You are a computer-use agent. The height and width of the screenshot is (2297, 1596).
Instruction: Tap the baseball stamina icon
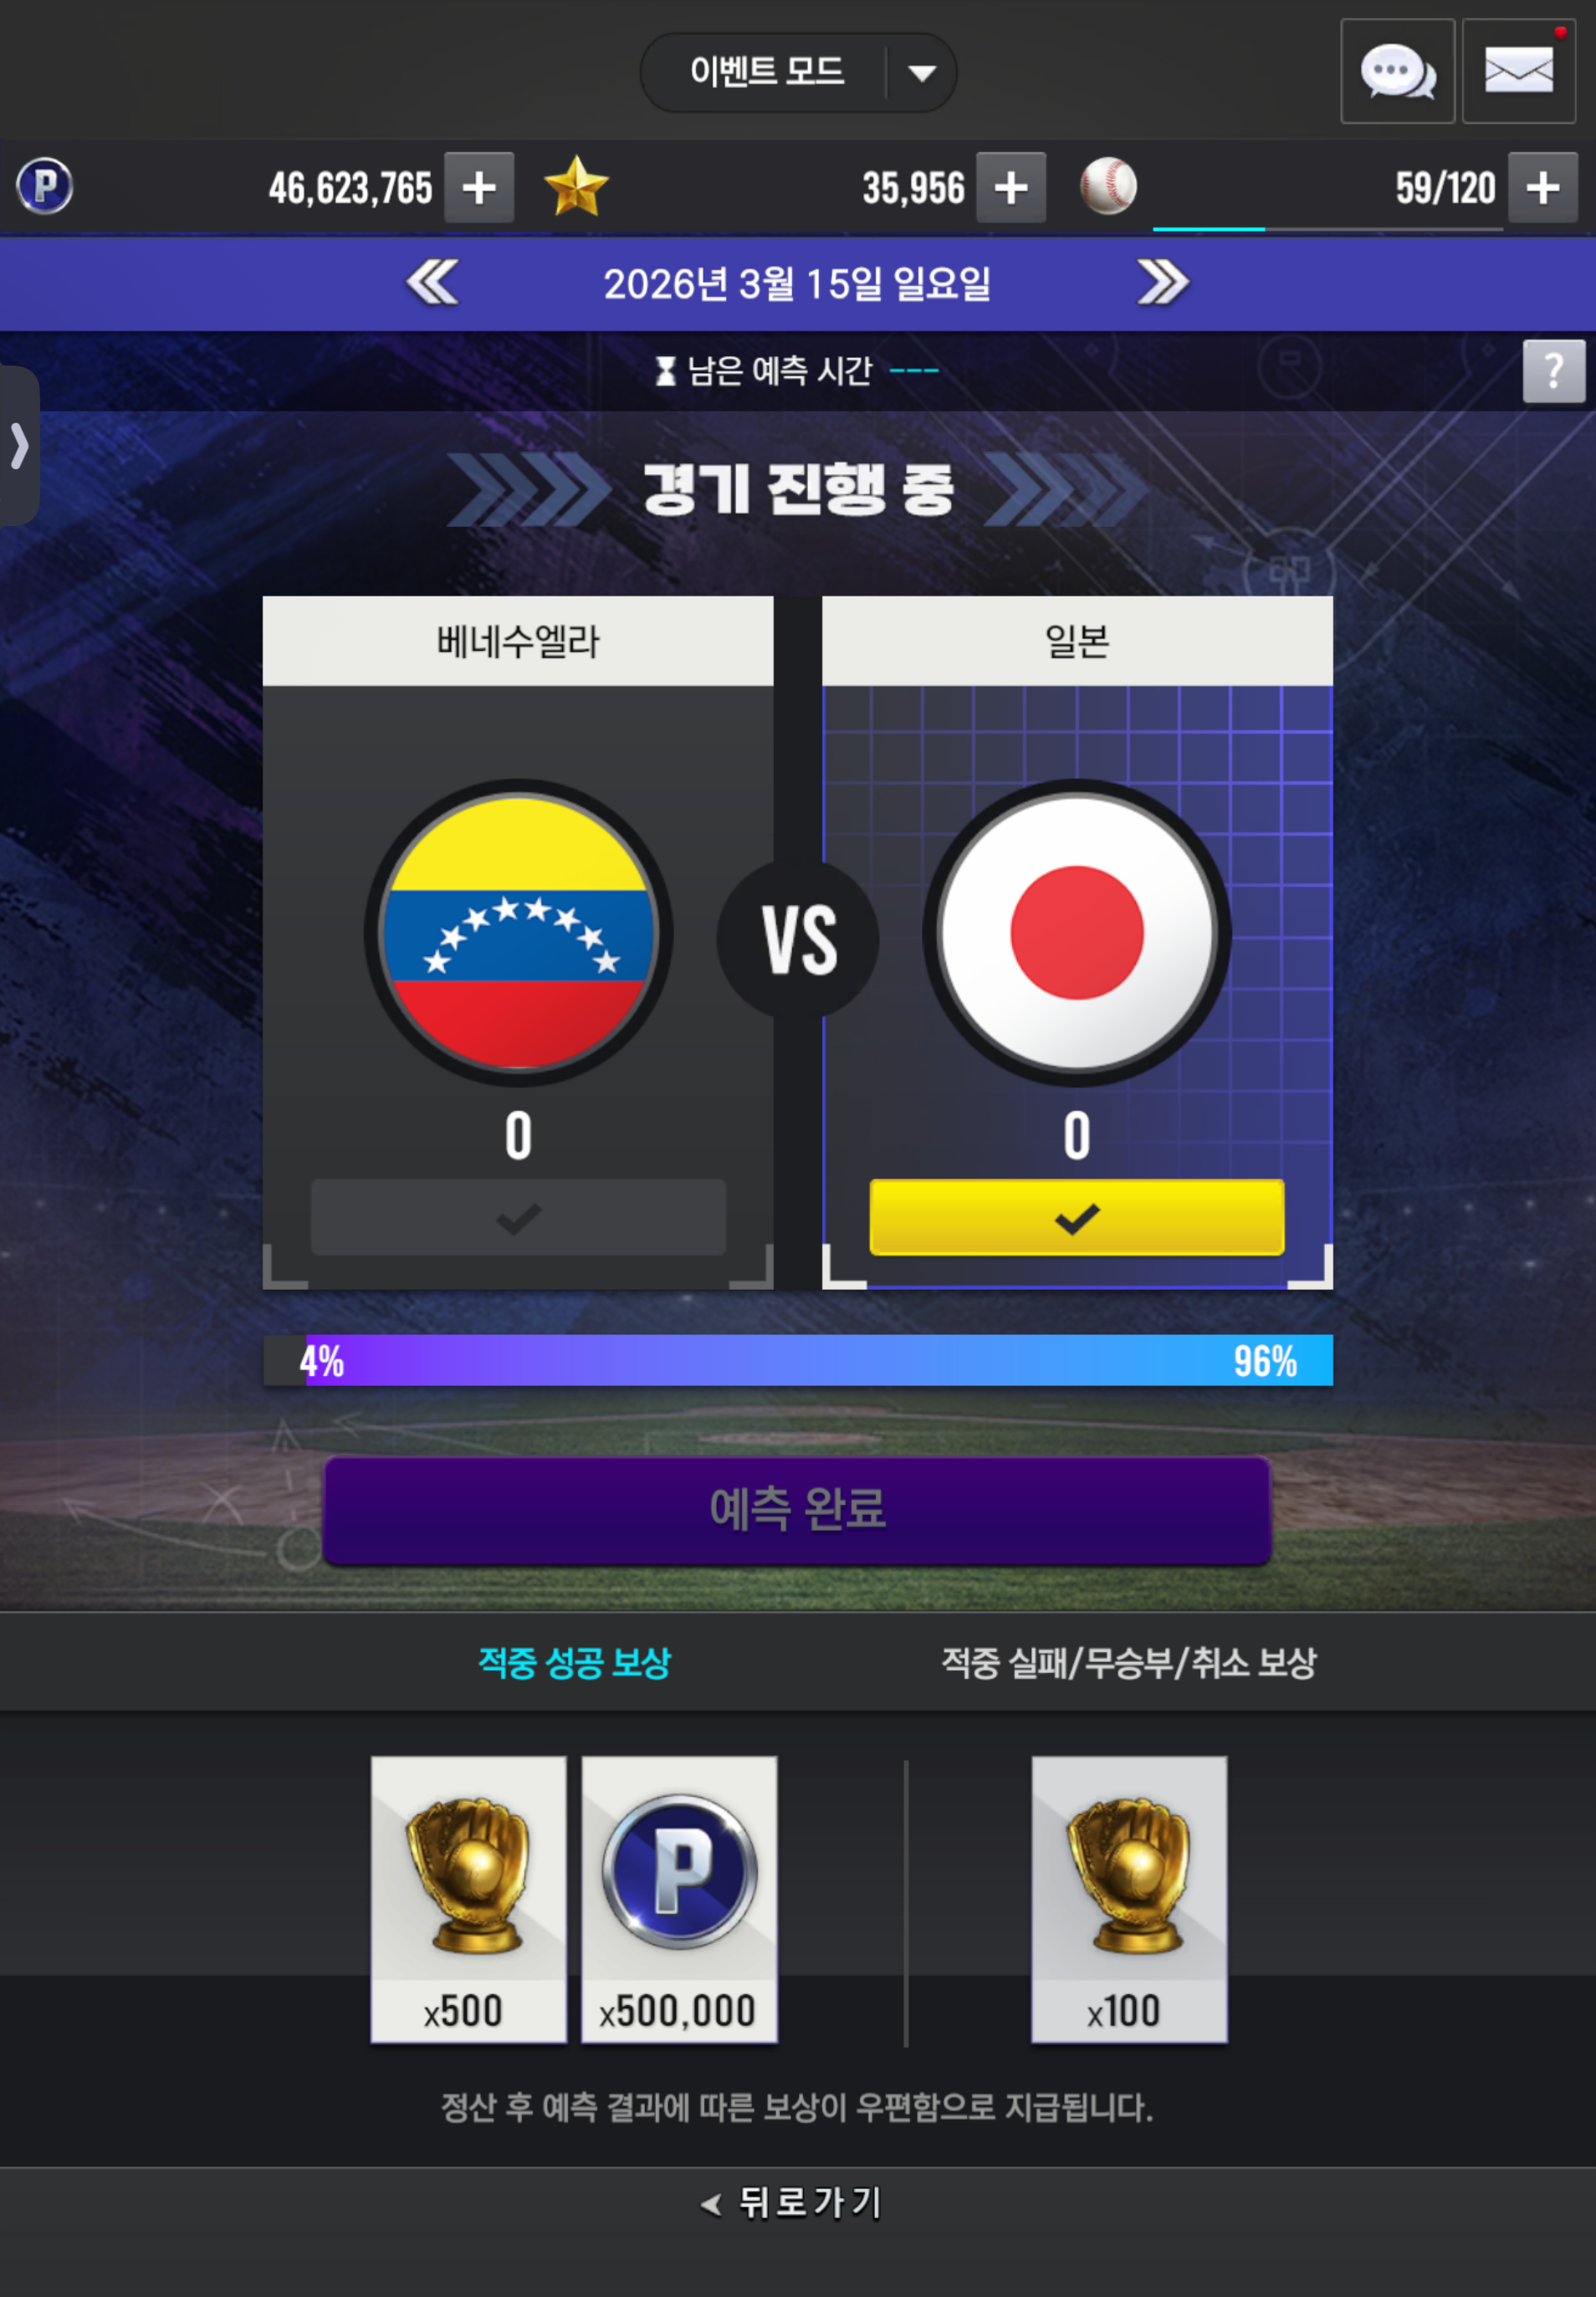click(x=1108, y=186)
